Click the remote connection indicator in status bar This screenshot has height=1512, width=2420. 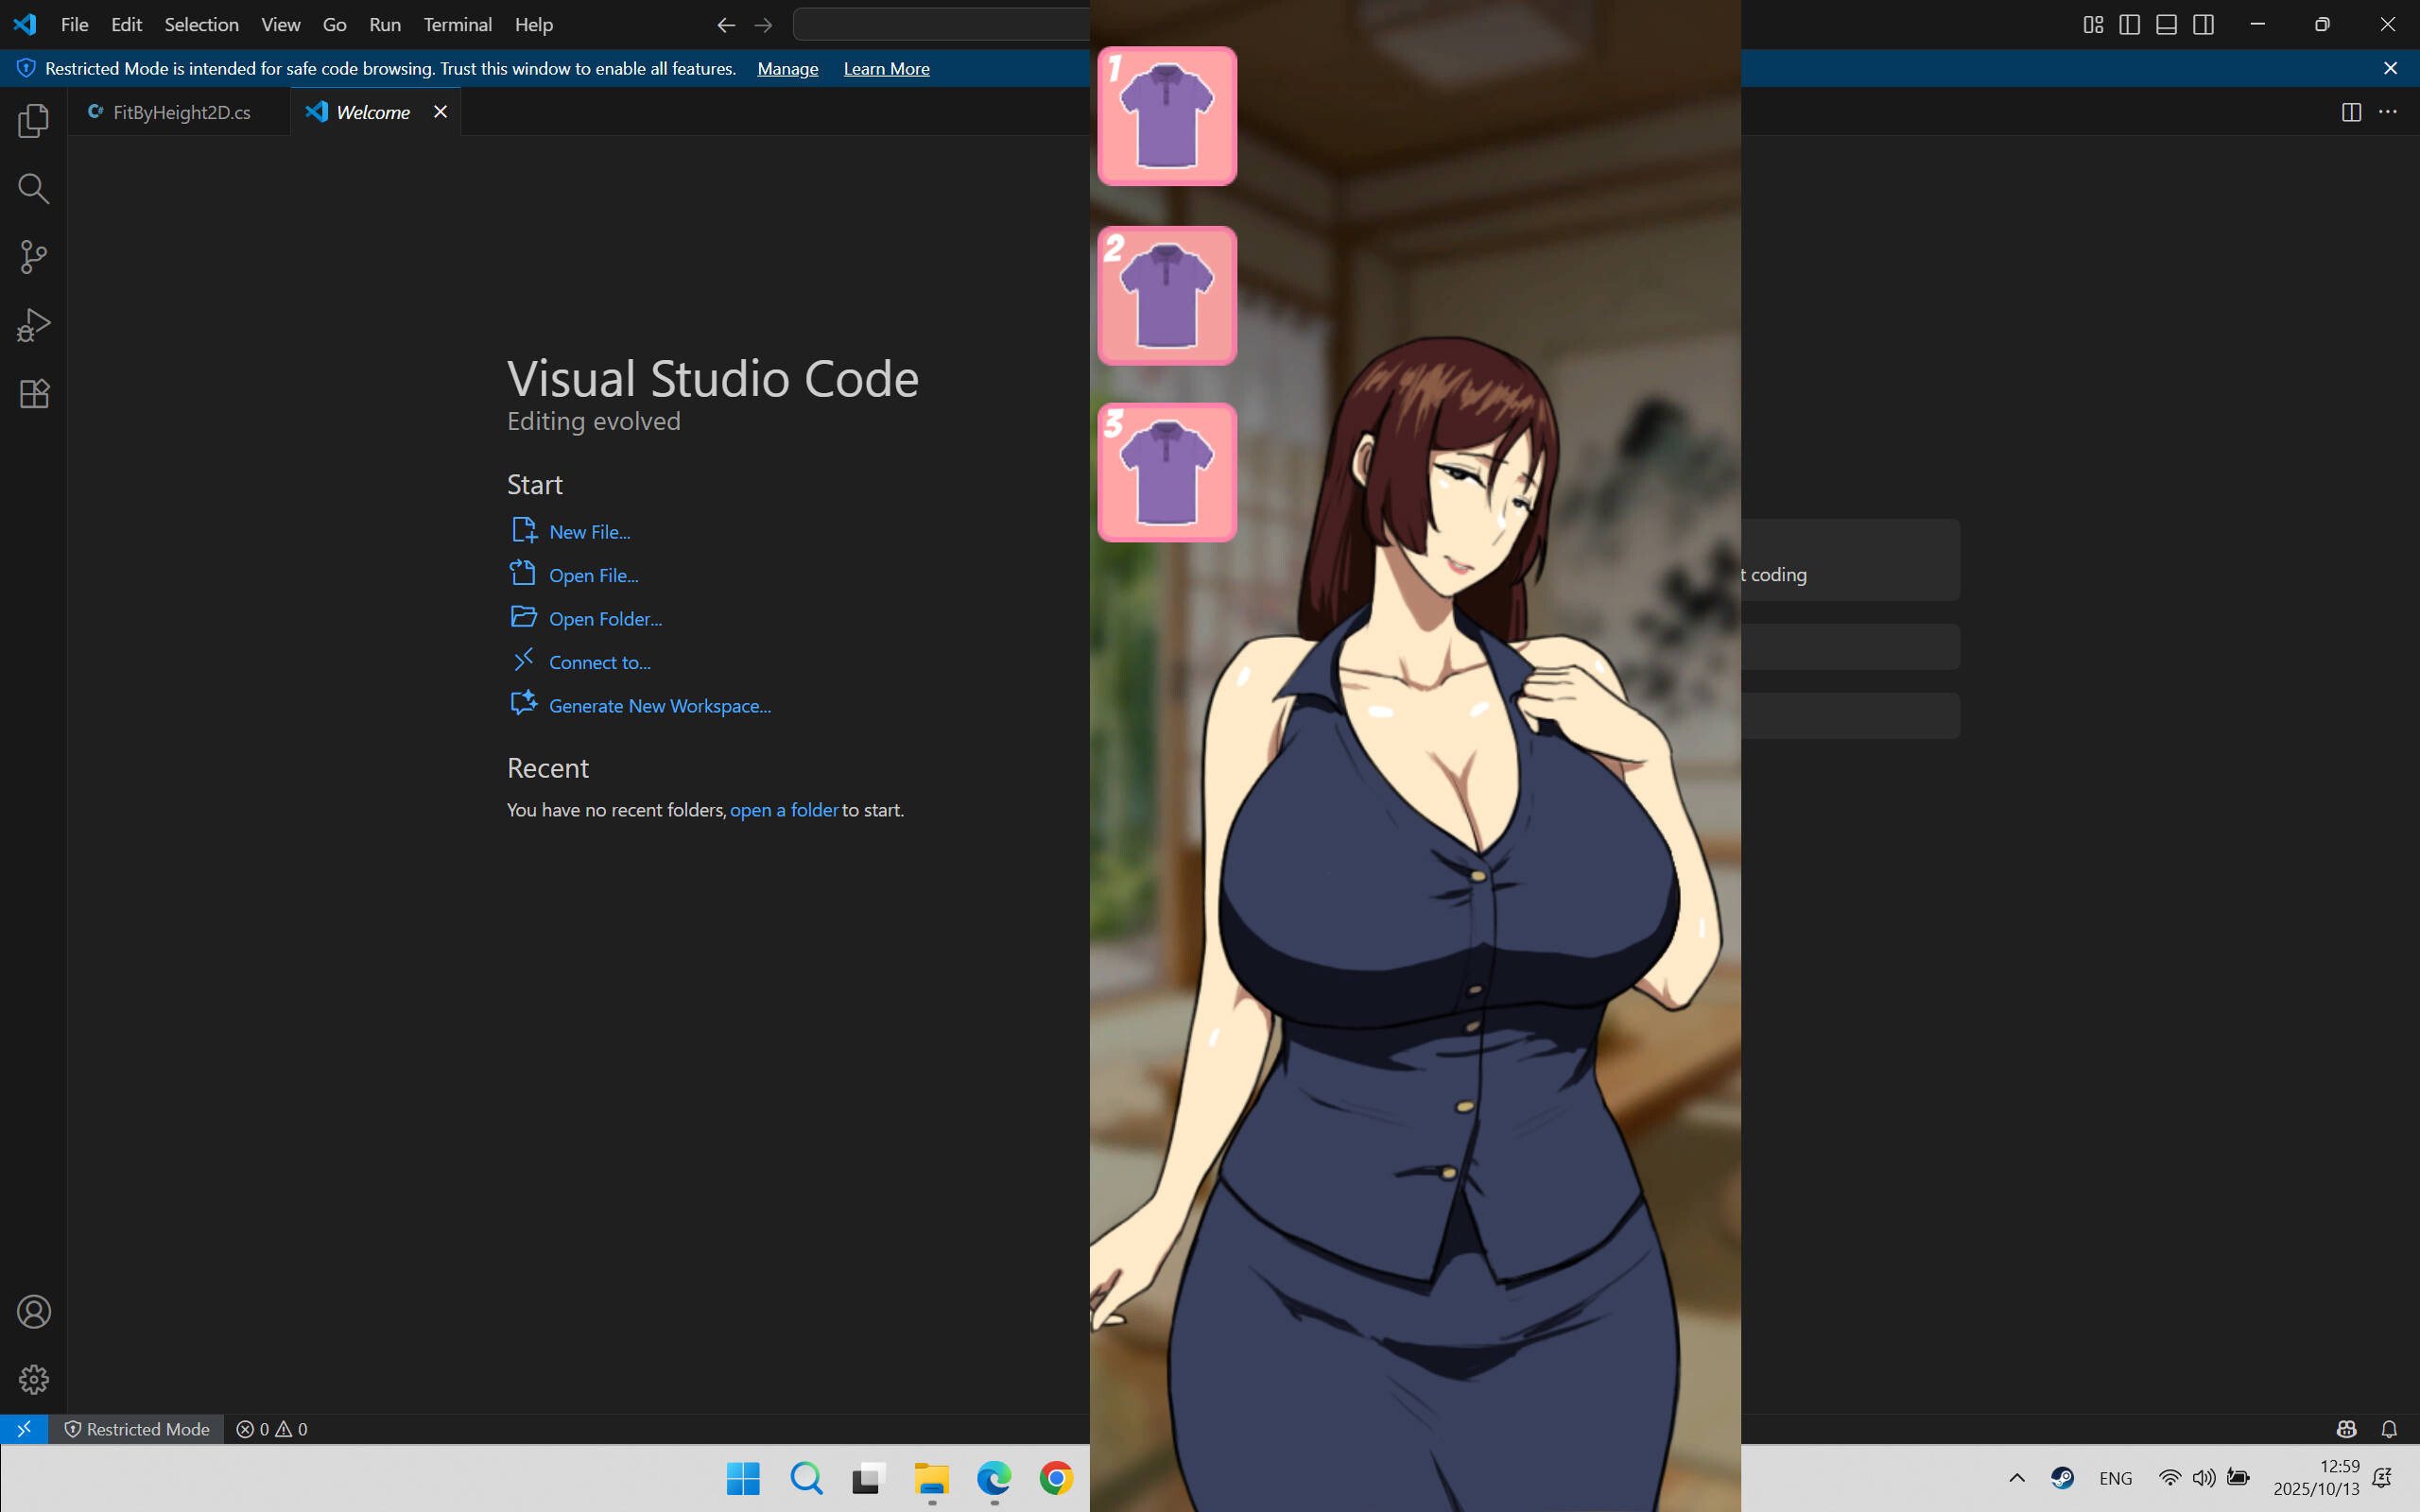pyautogui.click(x=24, y=1429)
